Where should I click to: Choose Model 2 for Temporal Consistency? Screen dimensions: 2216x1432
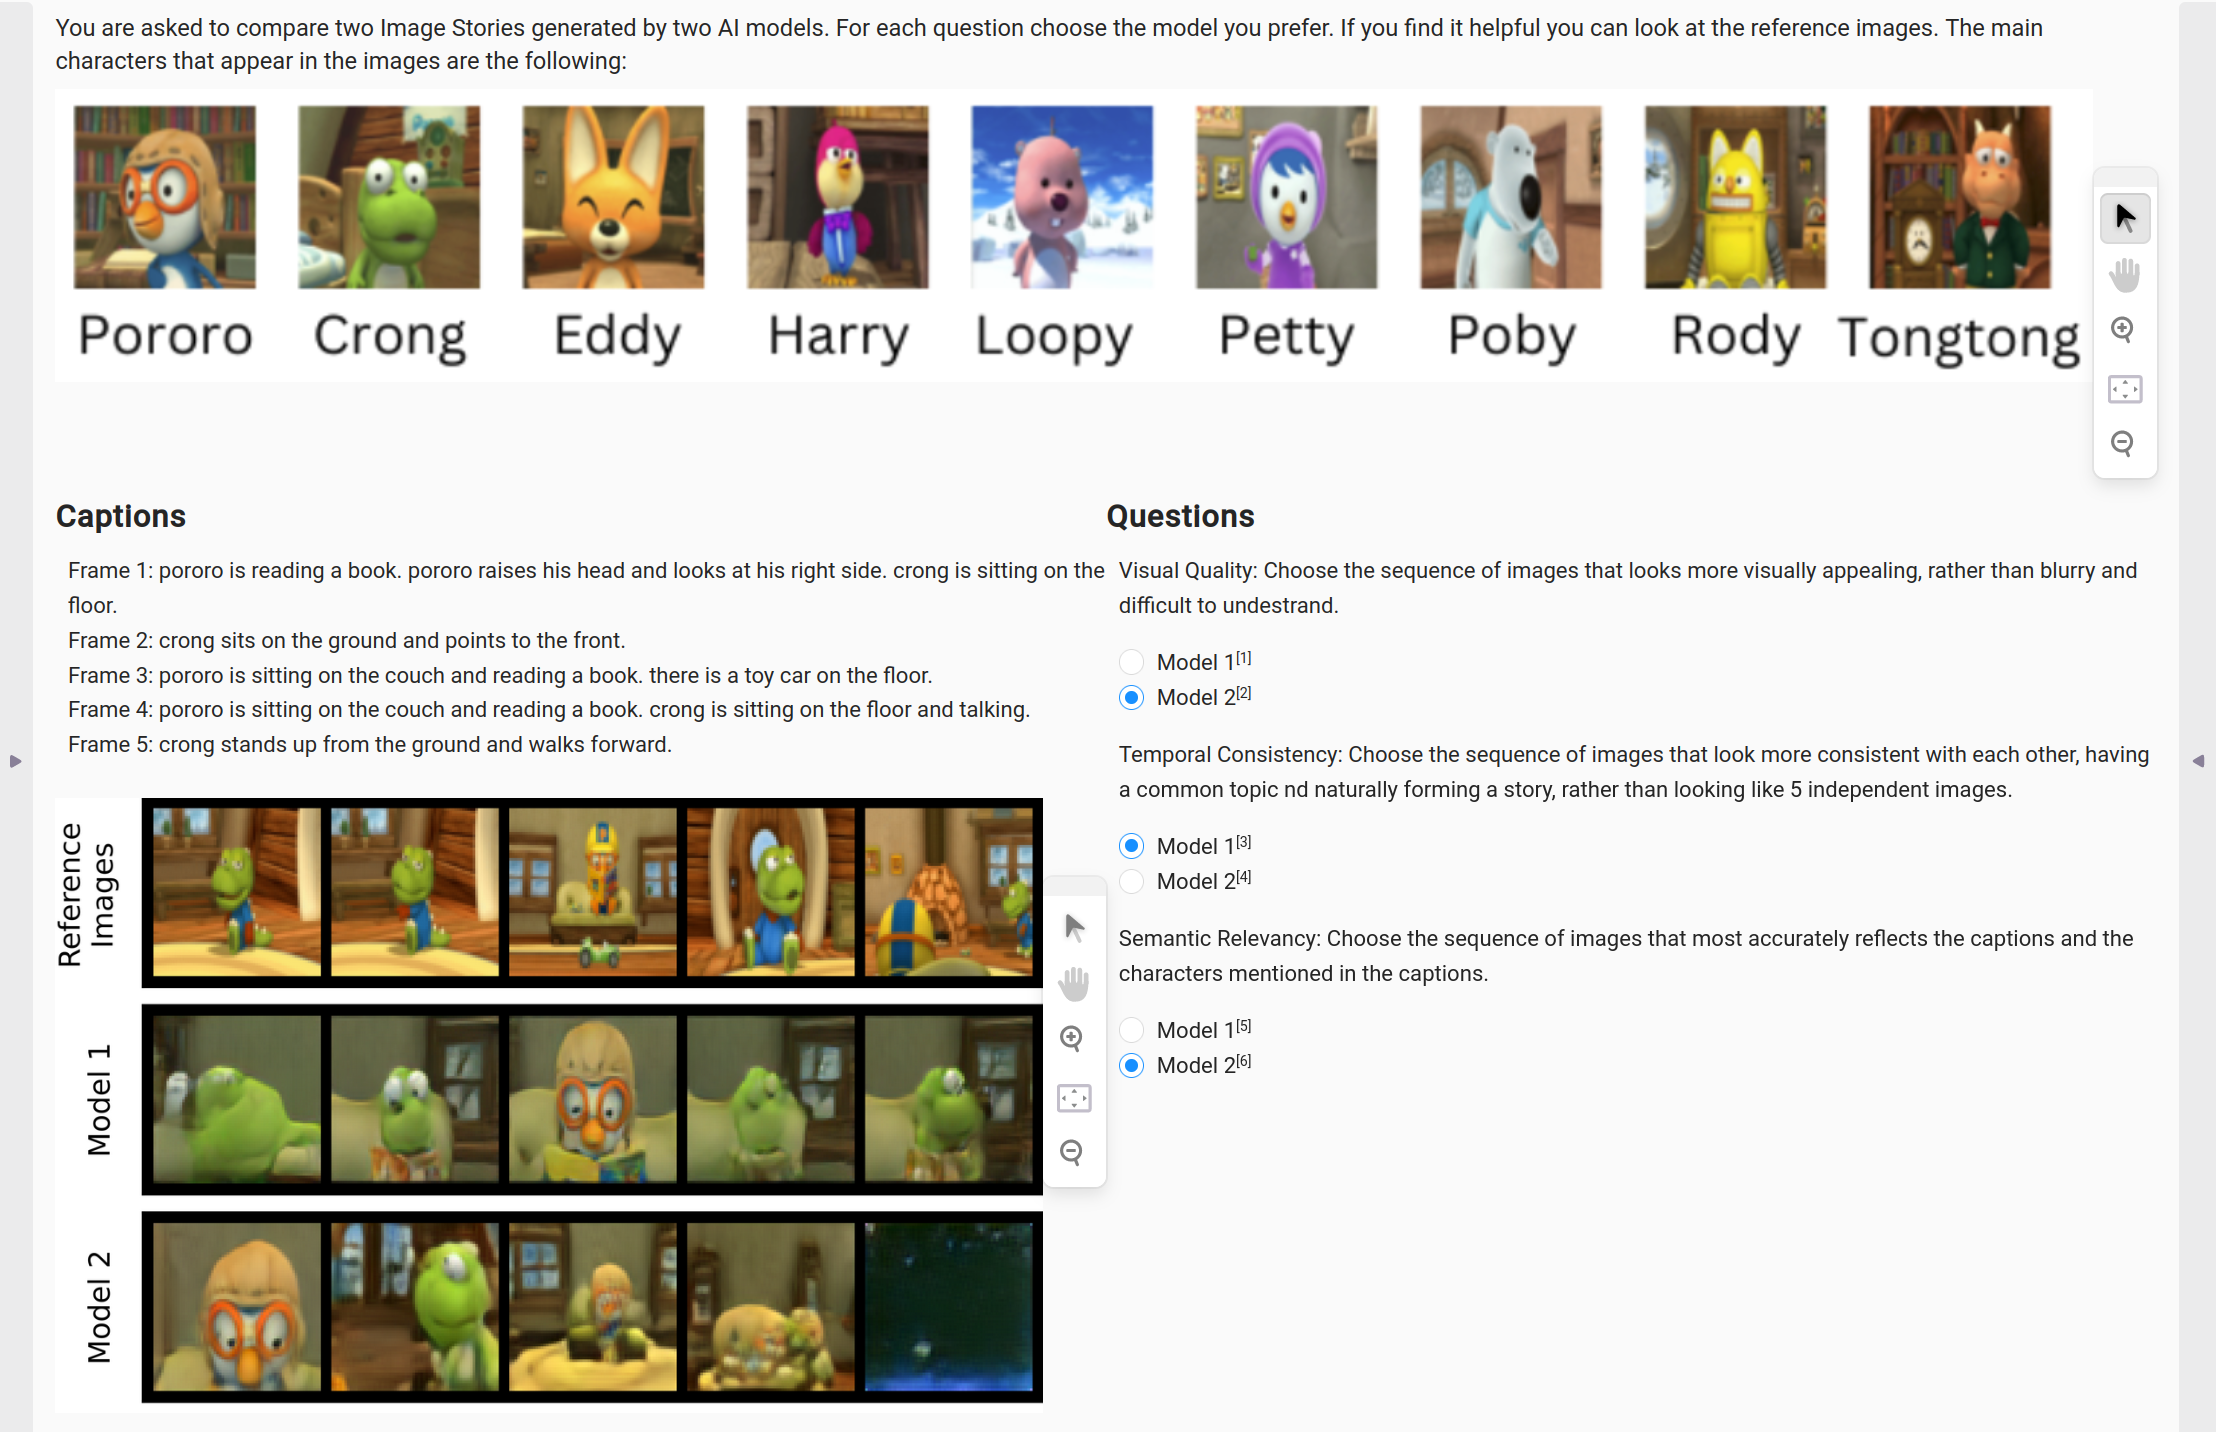1131,881
